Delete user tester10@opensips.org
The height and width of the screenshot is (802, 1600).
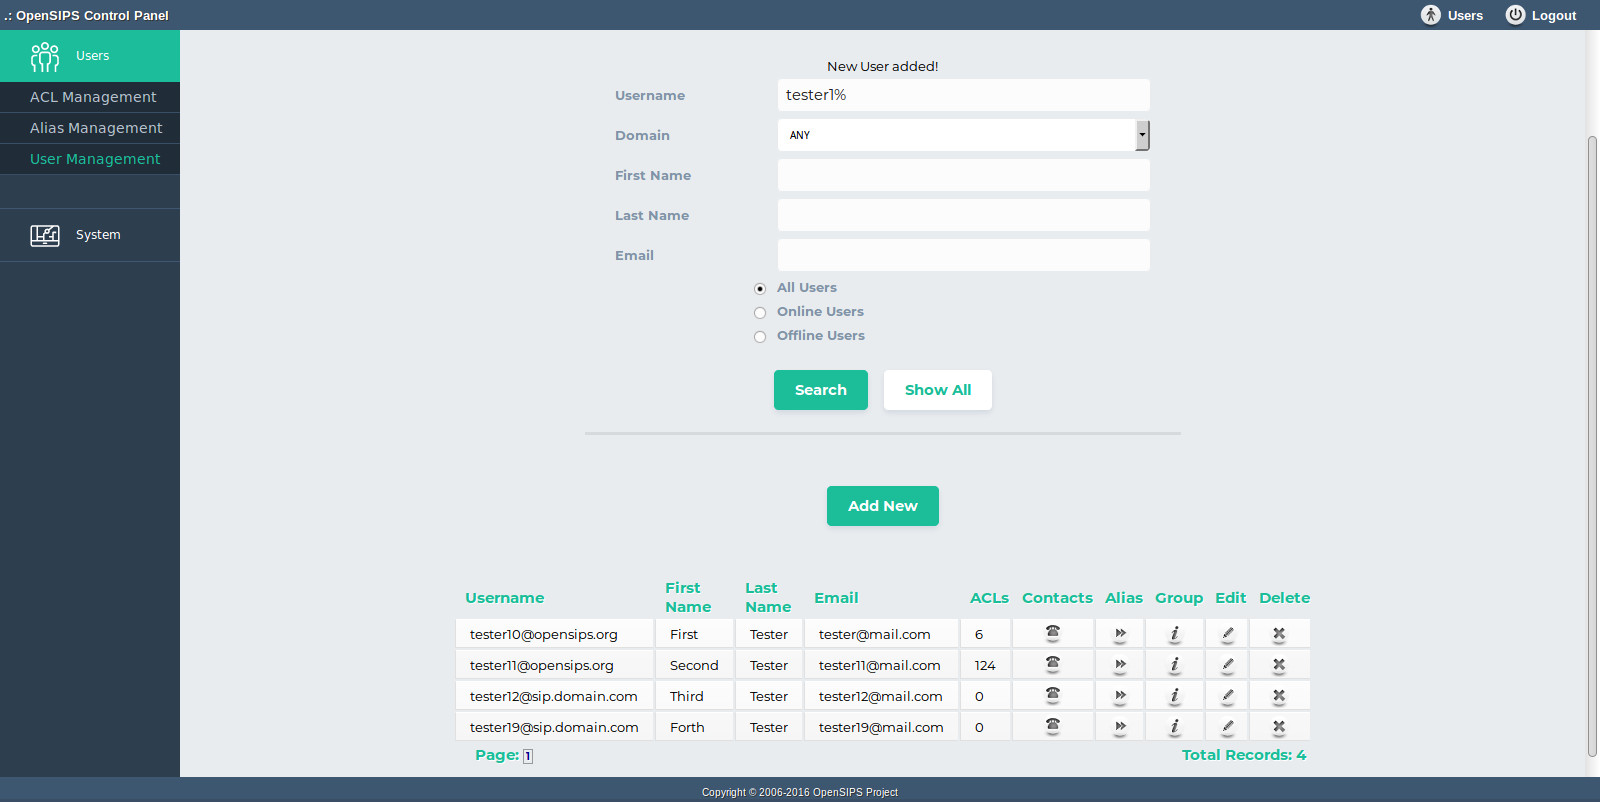(1279, 634)
